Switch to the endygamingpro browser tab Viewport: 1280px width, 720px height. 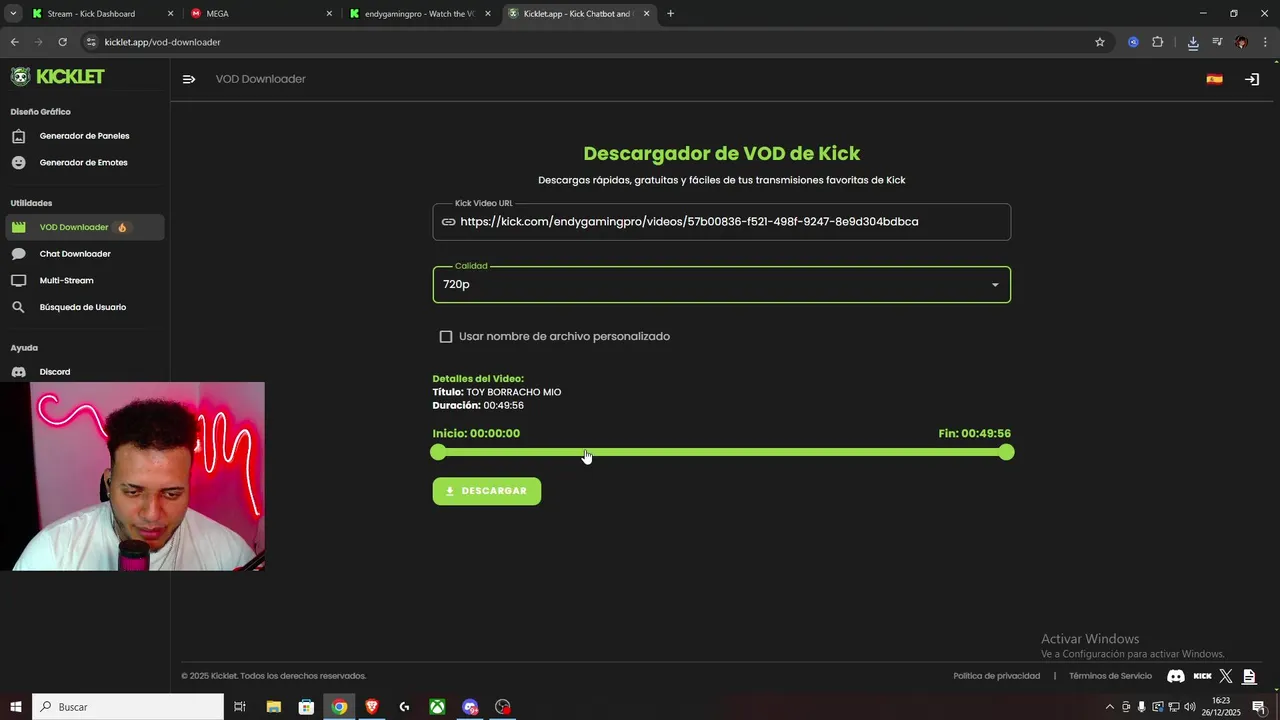point(419,14)
